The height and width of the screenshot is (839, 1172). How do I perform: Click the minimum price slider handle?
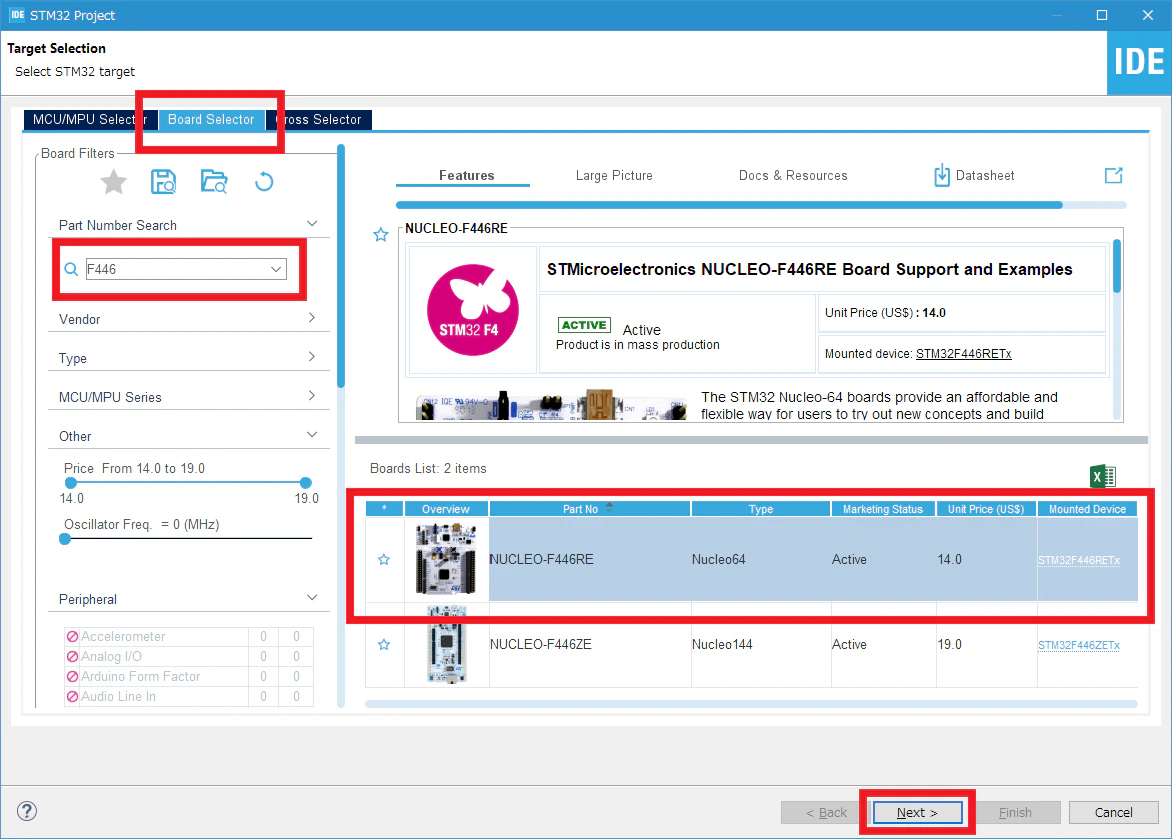tap(71, 483)
